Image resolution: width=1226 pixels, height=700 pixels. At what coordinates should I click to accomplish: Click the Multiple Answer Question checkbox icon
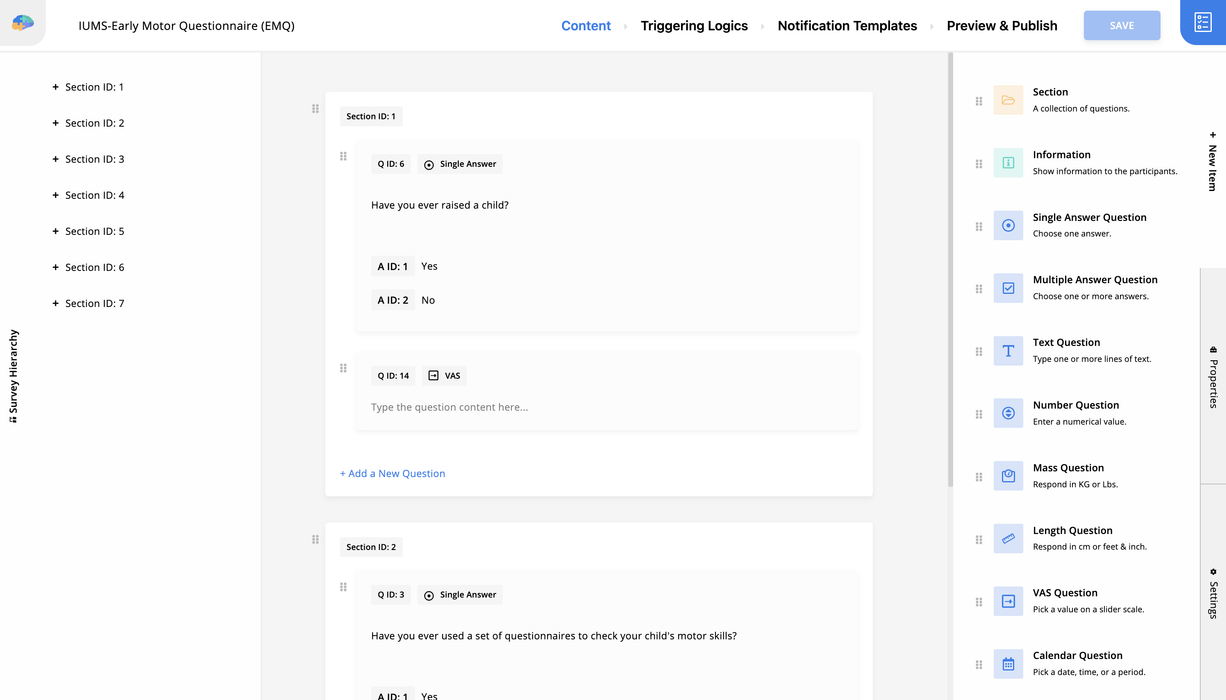(1007, 288)
